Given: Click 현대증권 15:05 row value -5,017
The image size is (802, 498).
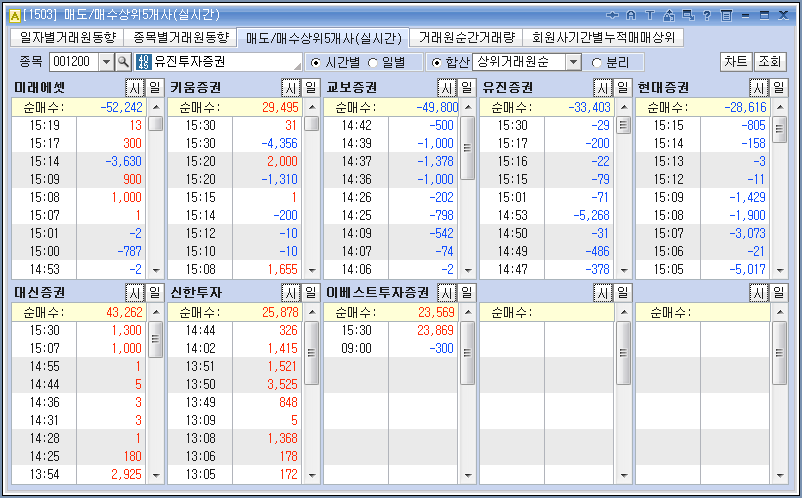Looking at the screenshot, I should click(748, 269).
